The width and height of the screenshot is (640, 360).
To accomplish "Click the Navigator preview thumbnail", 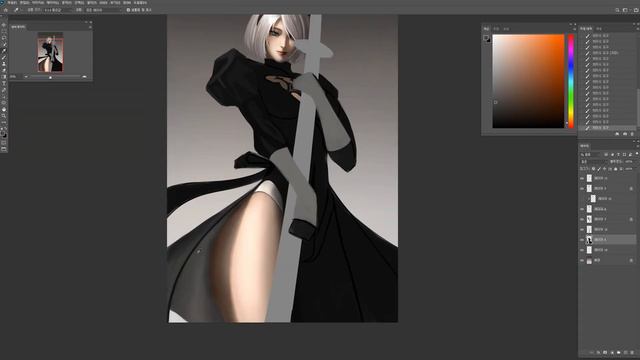I will tap(50, 52).
